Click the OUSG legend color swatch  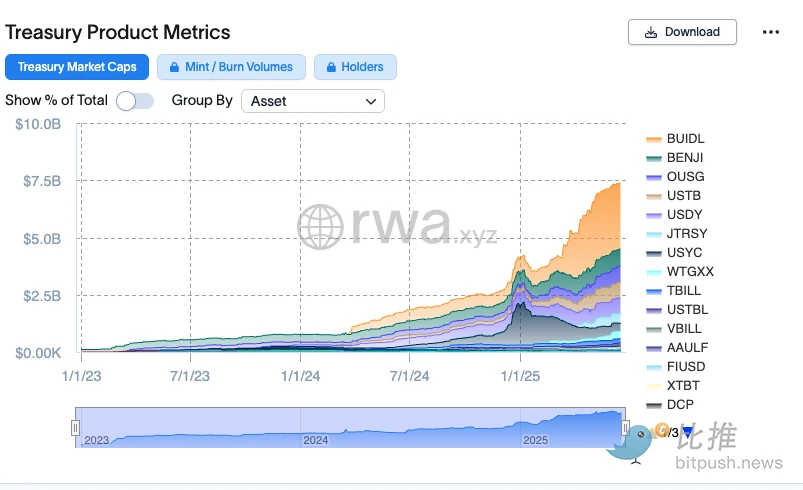coord(654,177)
